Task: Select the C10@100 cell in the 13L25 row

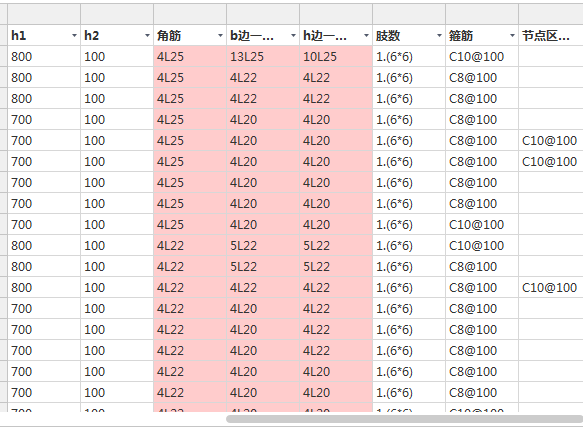Action: click(x=482, y=57)
